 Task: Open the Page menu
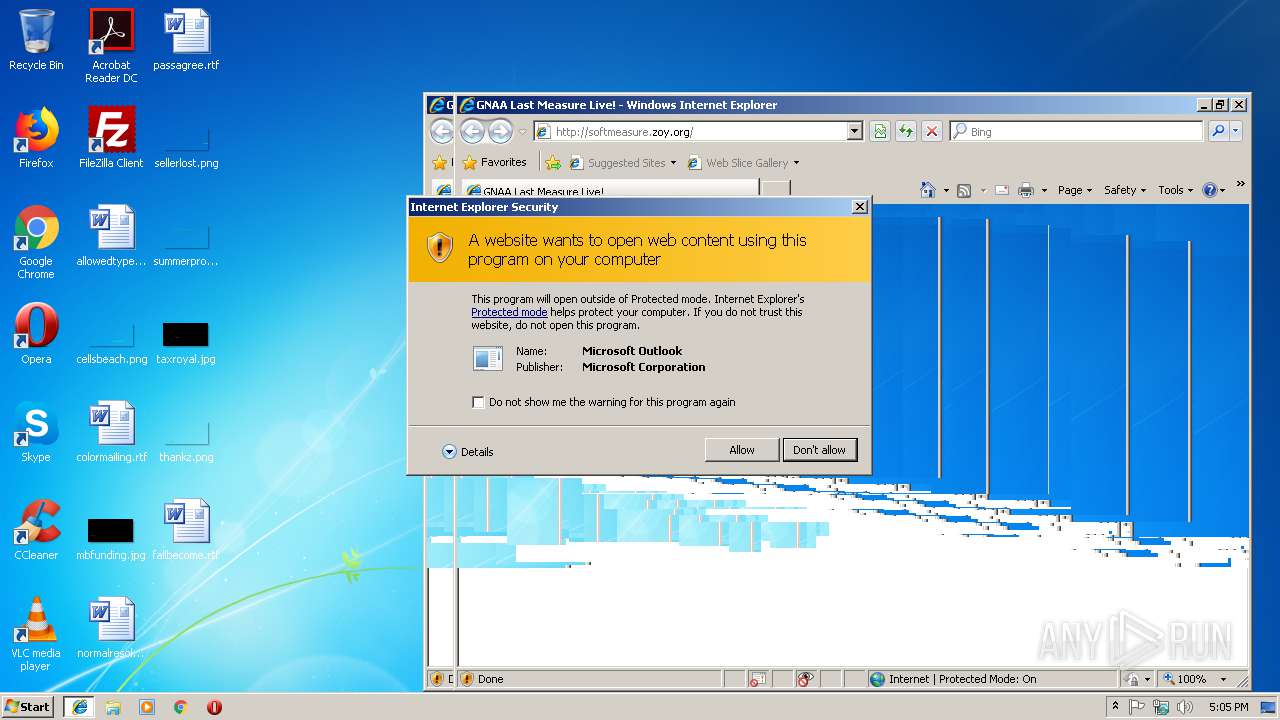[x=1075, y=190]
